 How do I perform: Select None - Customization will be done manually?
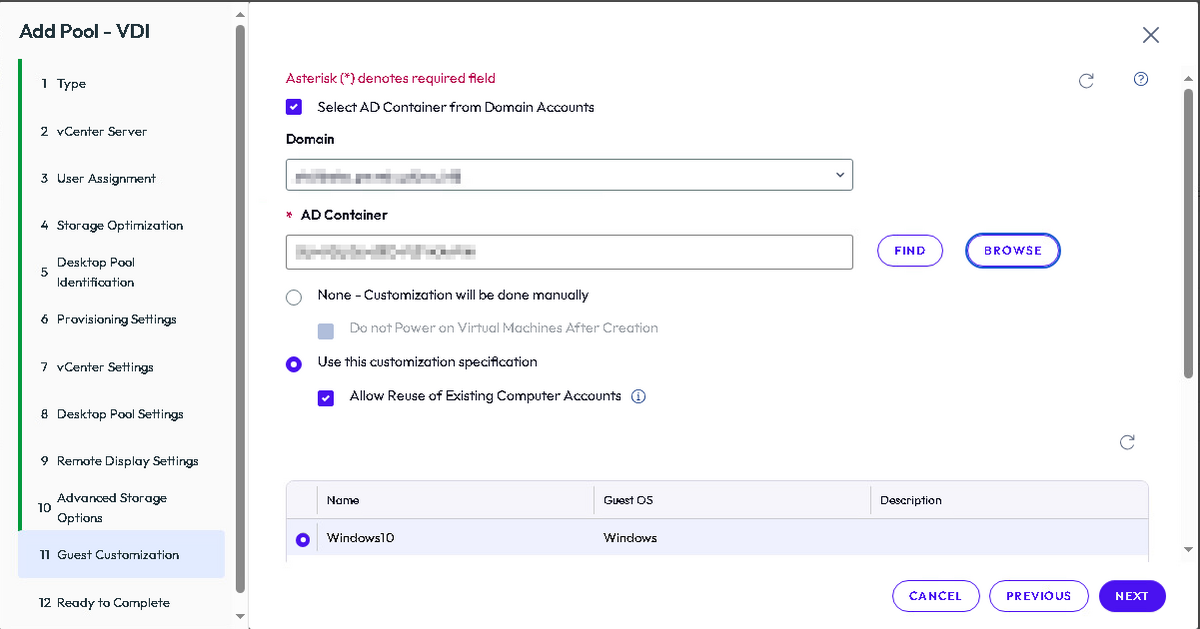pyautogui.click(x=294, y=297)
